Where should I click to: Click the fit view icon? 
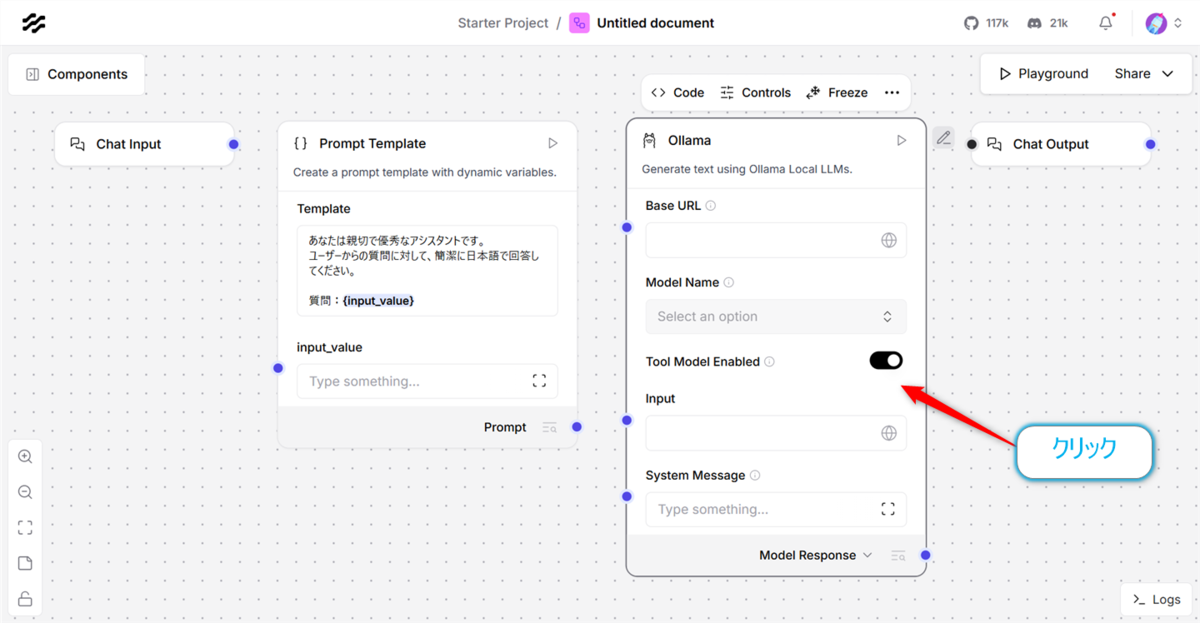(x=25, y=528)
